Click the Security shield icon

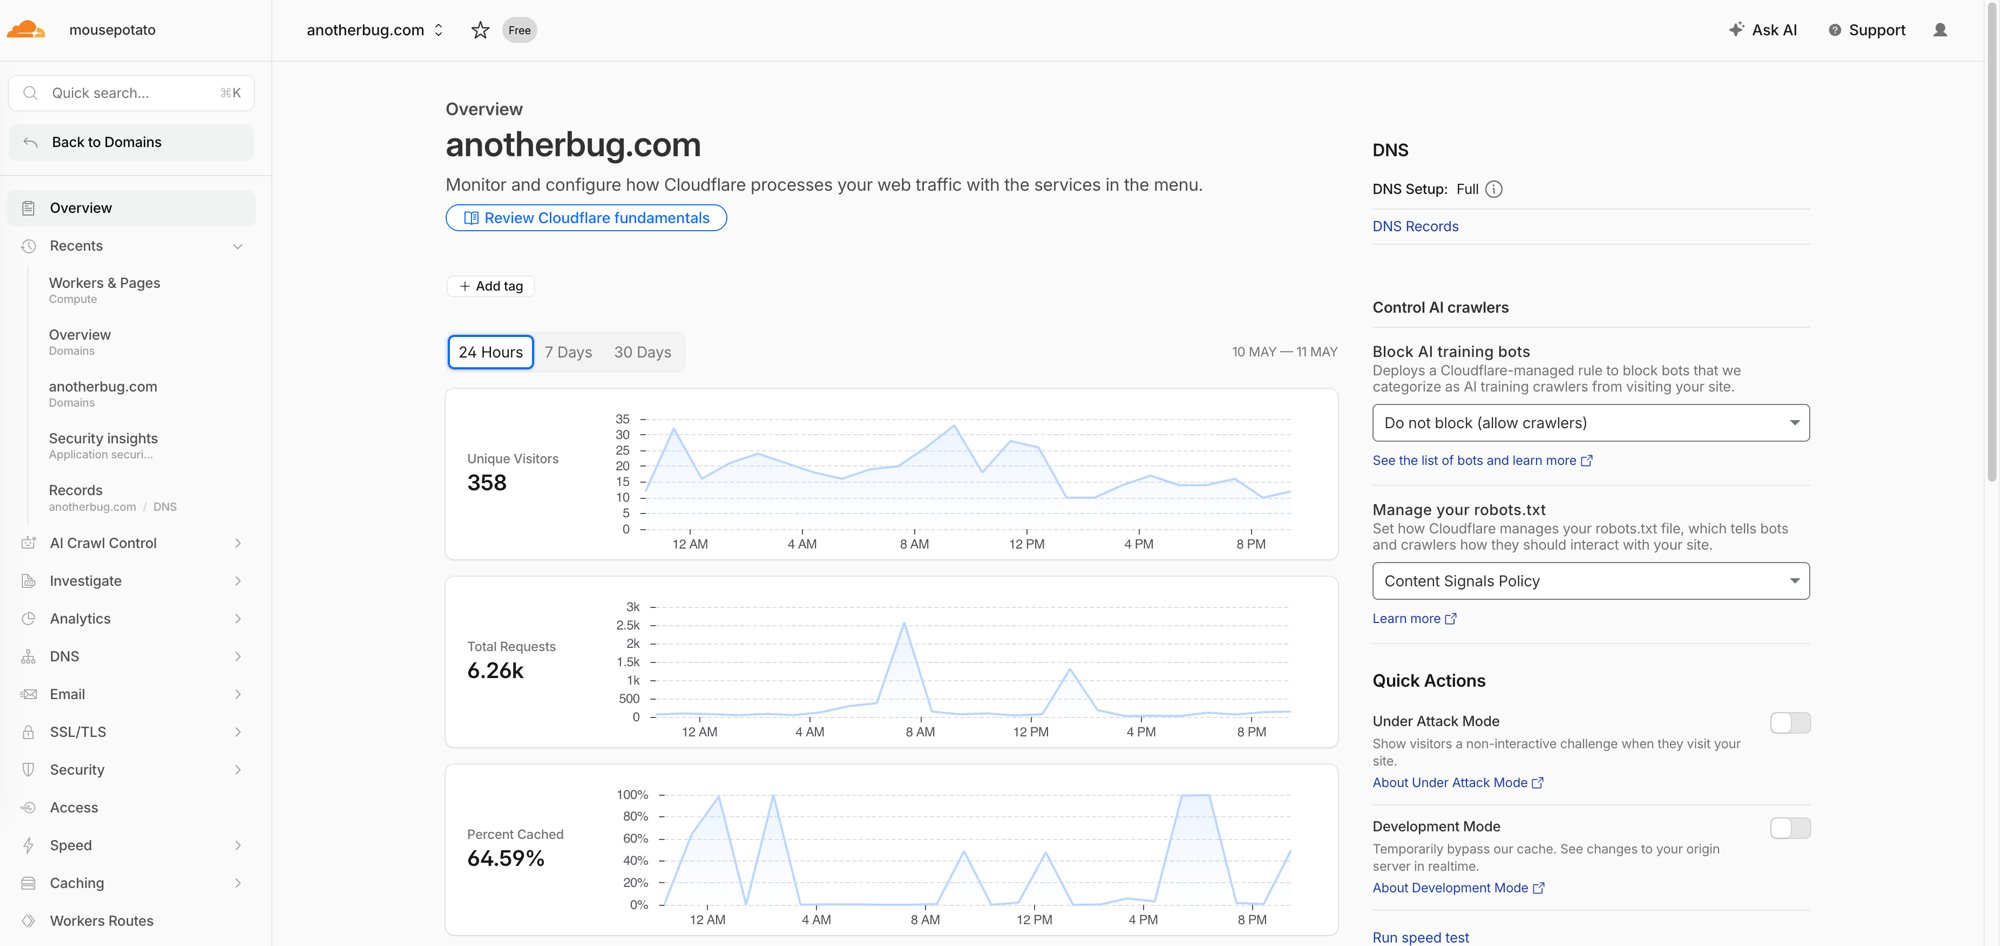(29, 770)
